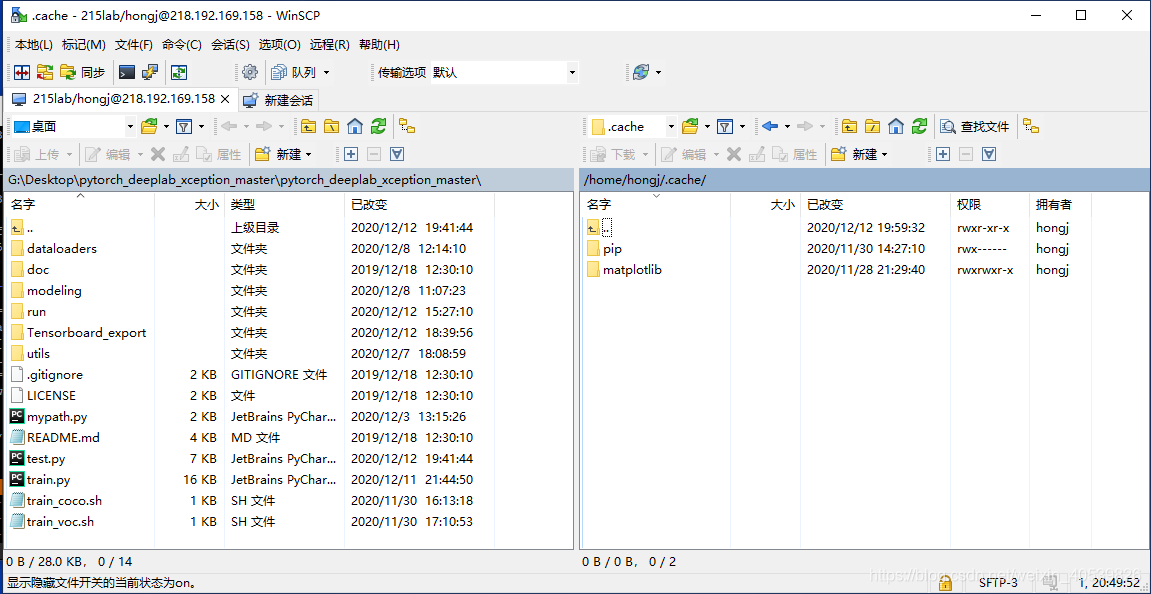Click Select Files plus icon in local panel
Viewport: 1151px width, 594px height.
[x=351, y=154]
